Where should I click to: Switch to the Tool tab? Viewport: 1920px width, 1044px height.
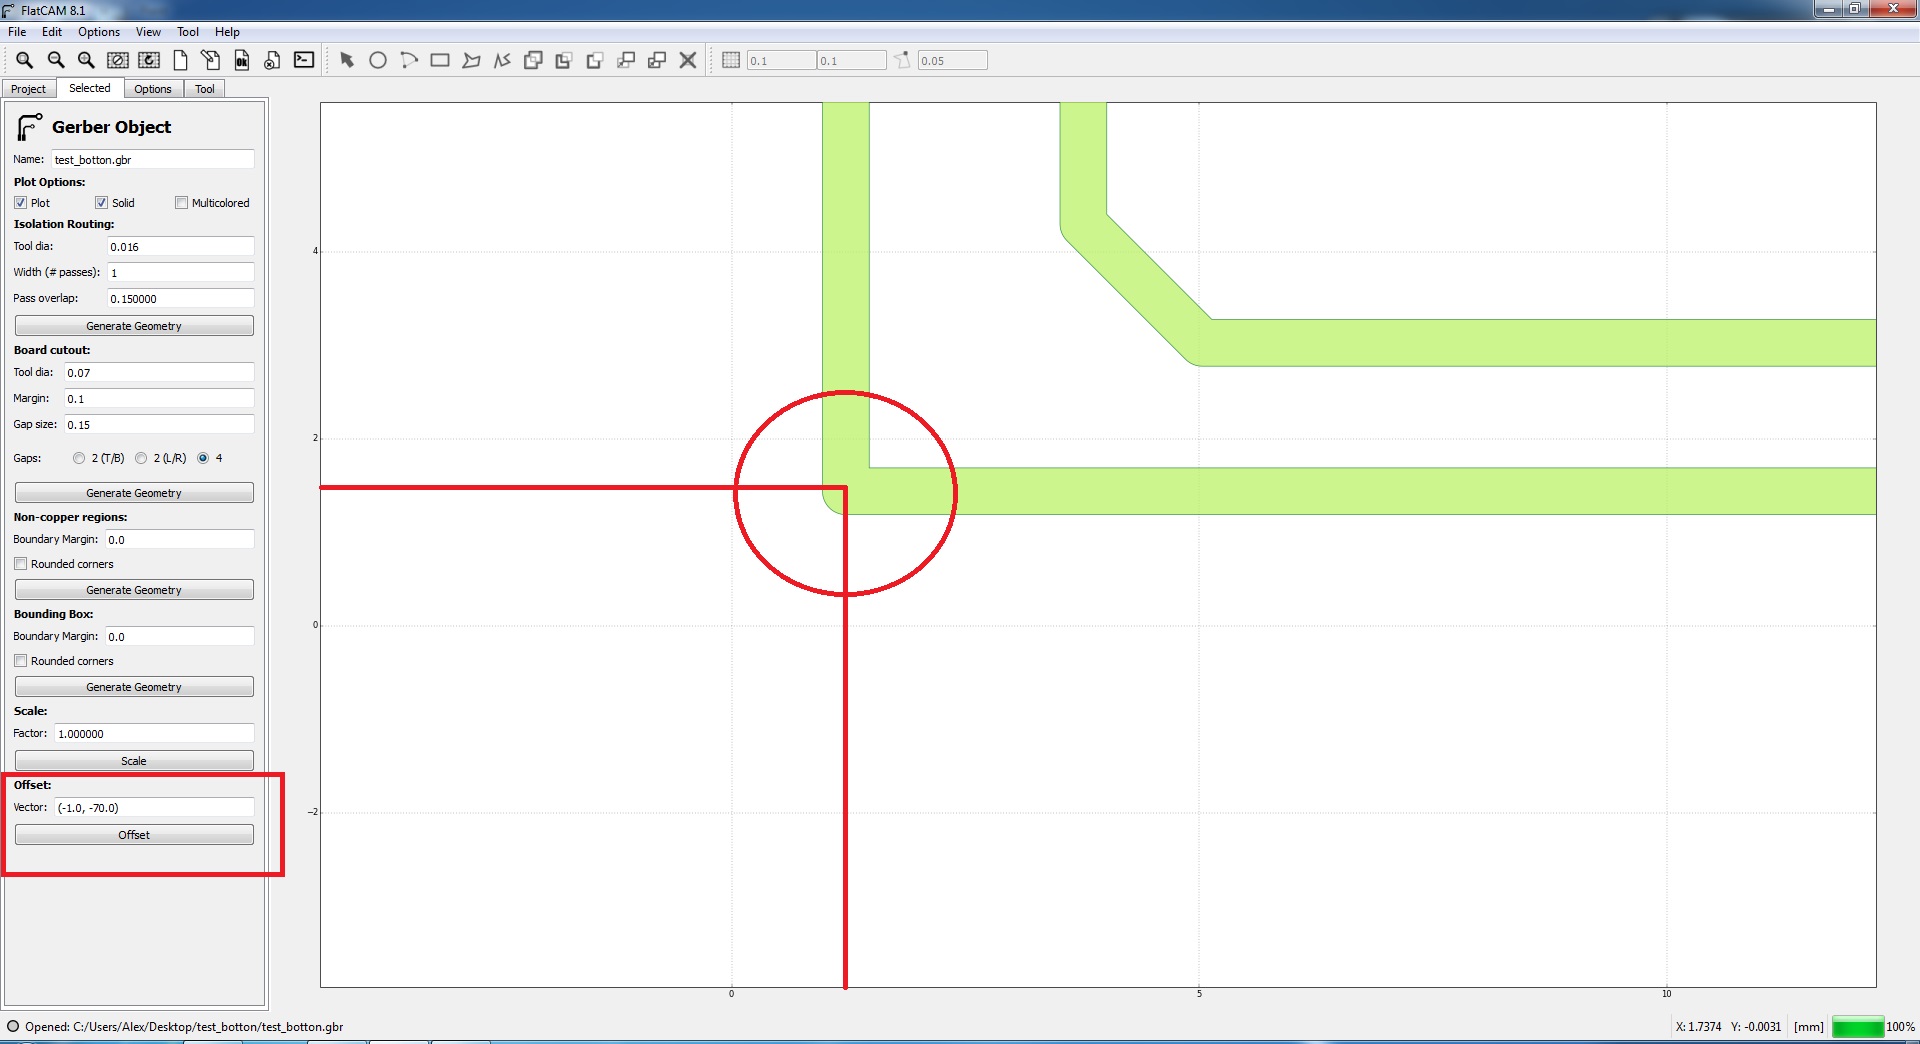tap(205, 89)
